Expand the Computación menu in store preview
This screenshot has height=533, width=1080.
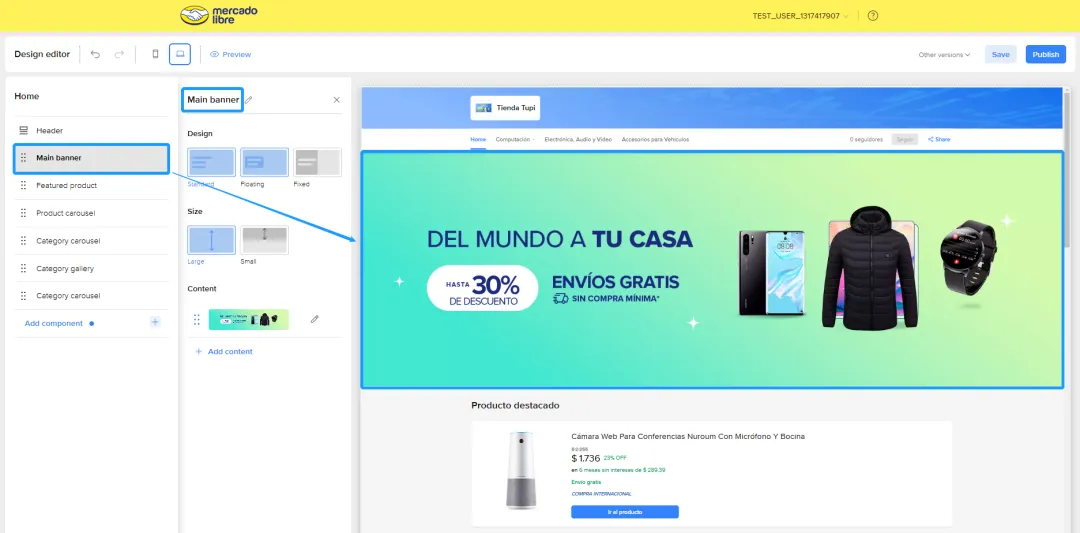click(x=515, y=139)
